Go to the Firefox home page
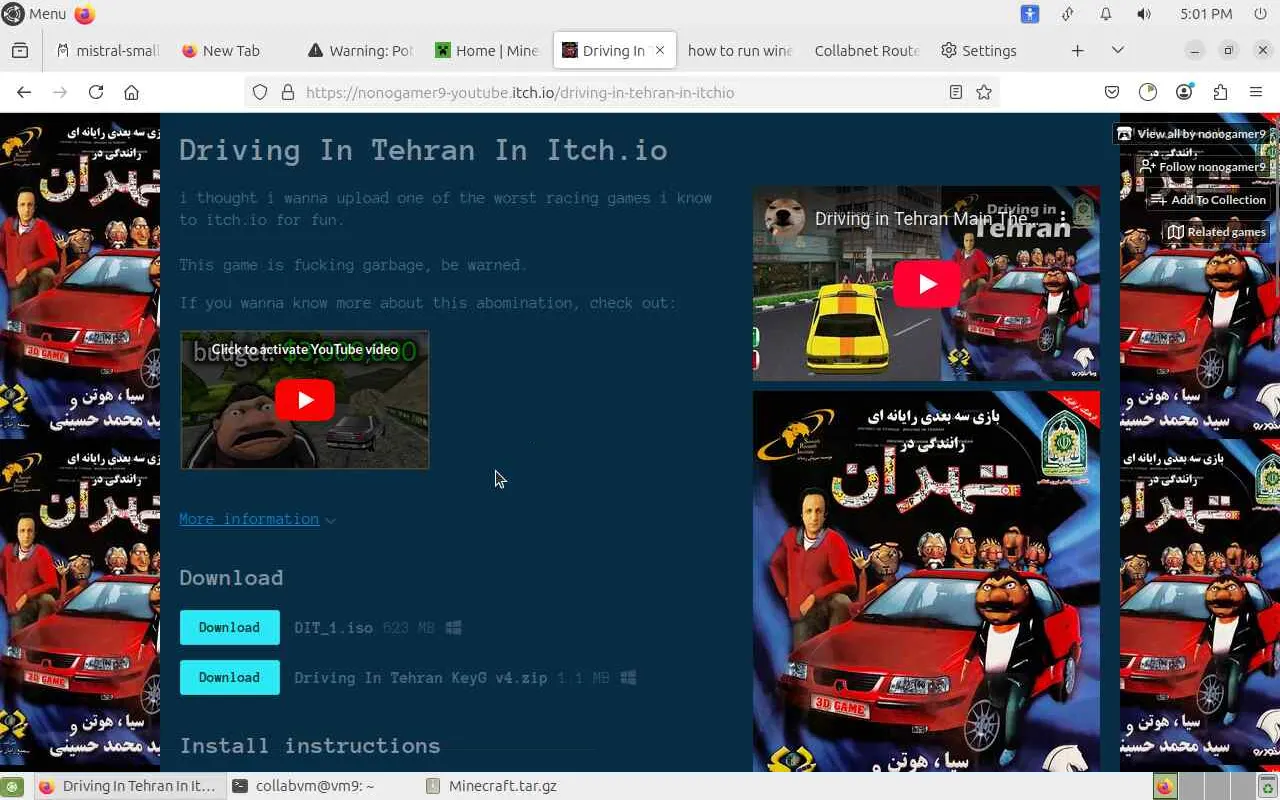The image size is (1280, 800). pos(131,92)
